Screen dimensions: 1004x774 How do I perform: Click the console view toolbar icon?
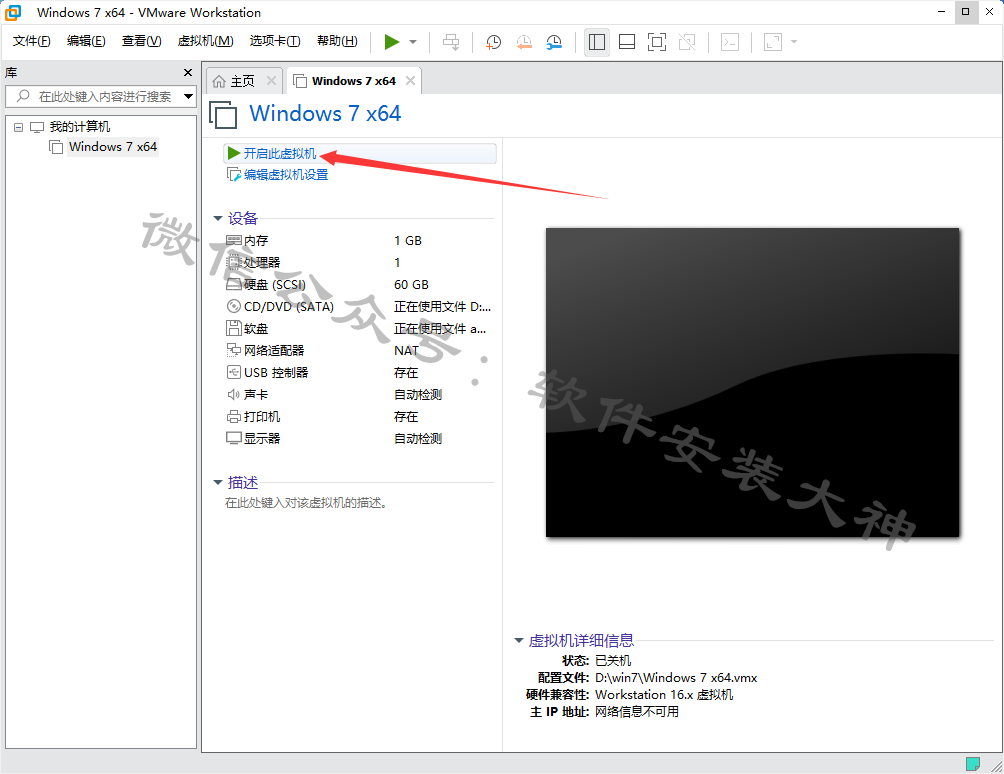pos(730,42)
